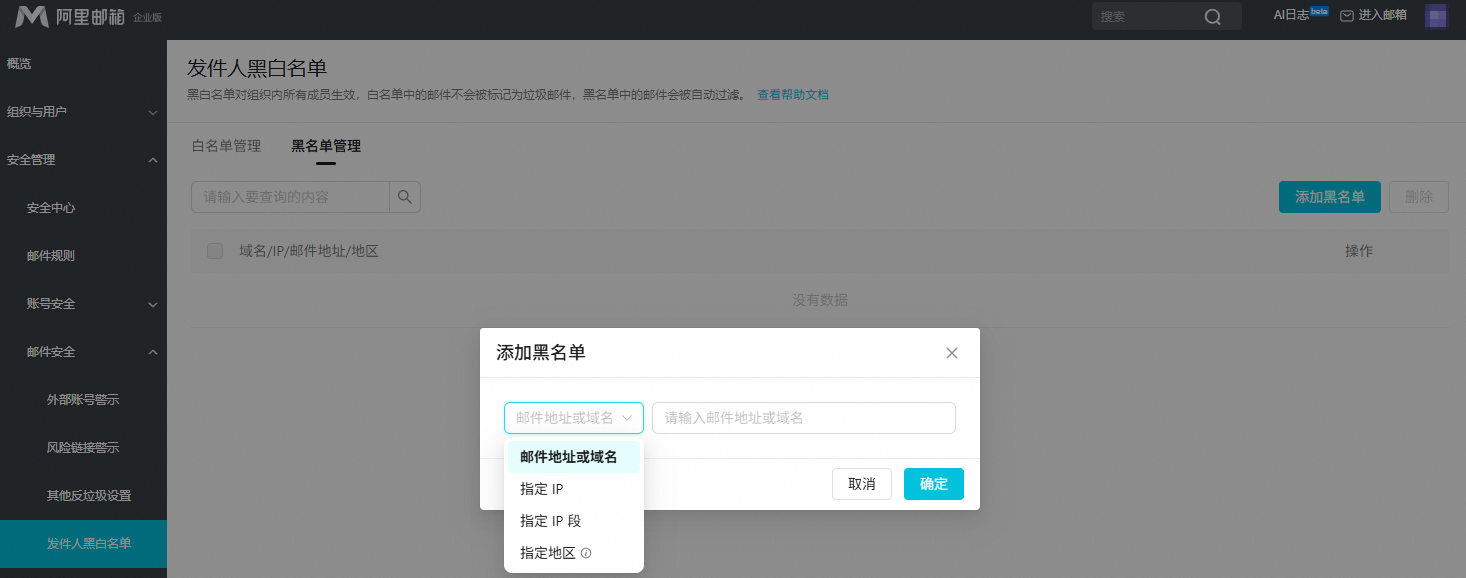Open 查看帮助文档 help link
Viewport: 1466px width, 578px height.
pos(793,95)
